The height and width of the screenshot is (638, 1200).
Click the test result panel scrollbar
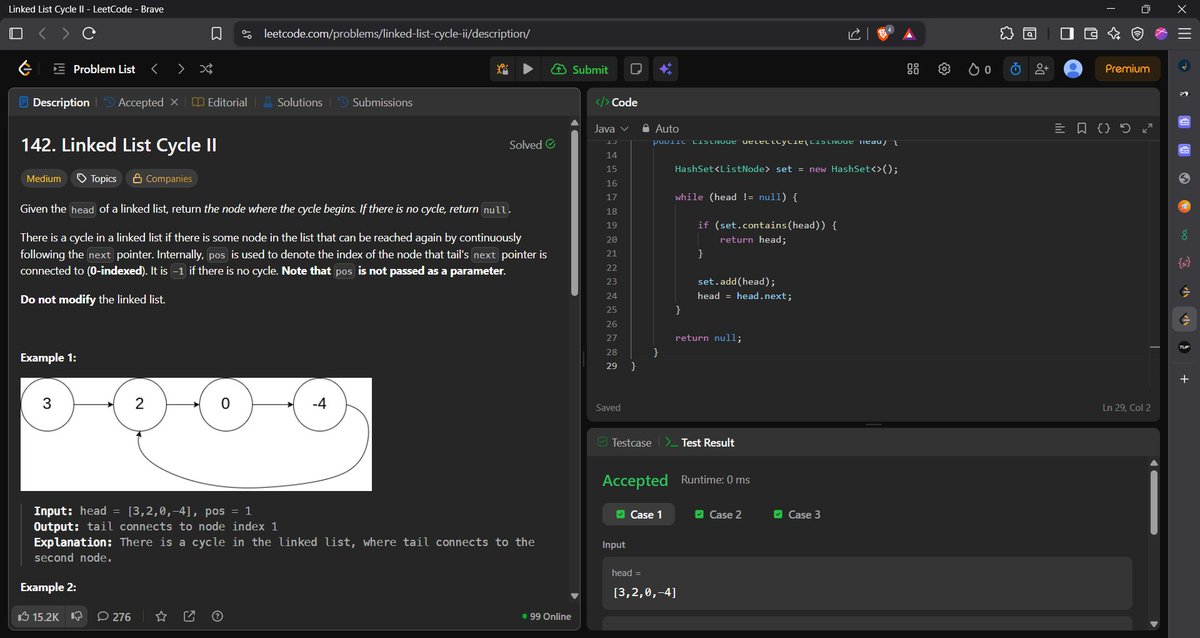pos(1153,502)
